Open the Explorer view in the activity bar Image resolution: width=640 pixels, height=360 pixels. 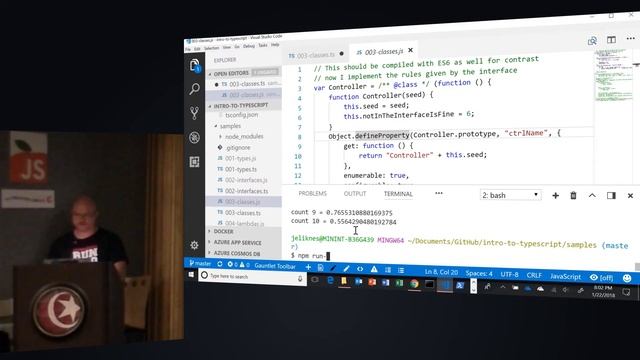point(195,65)
